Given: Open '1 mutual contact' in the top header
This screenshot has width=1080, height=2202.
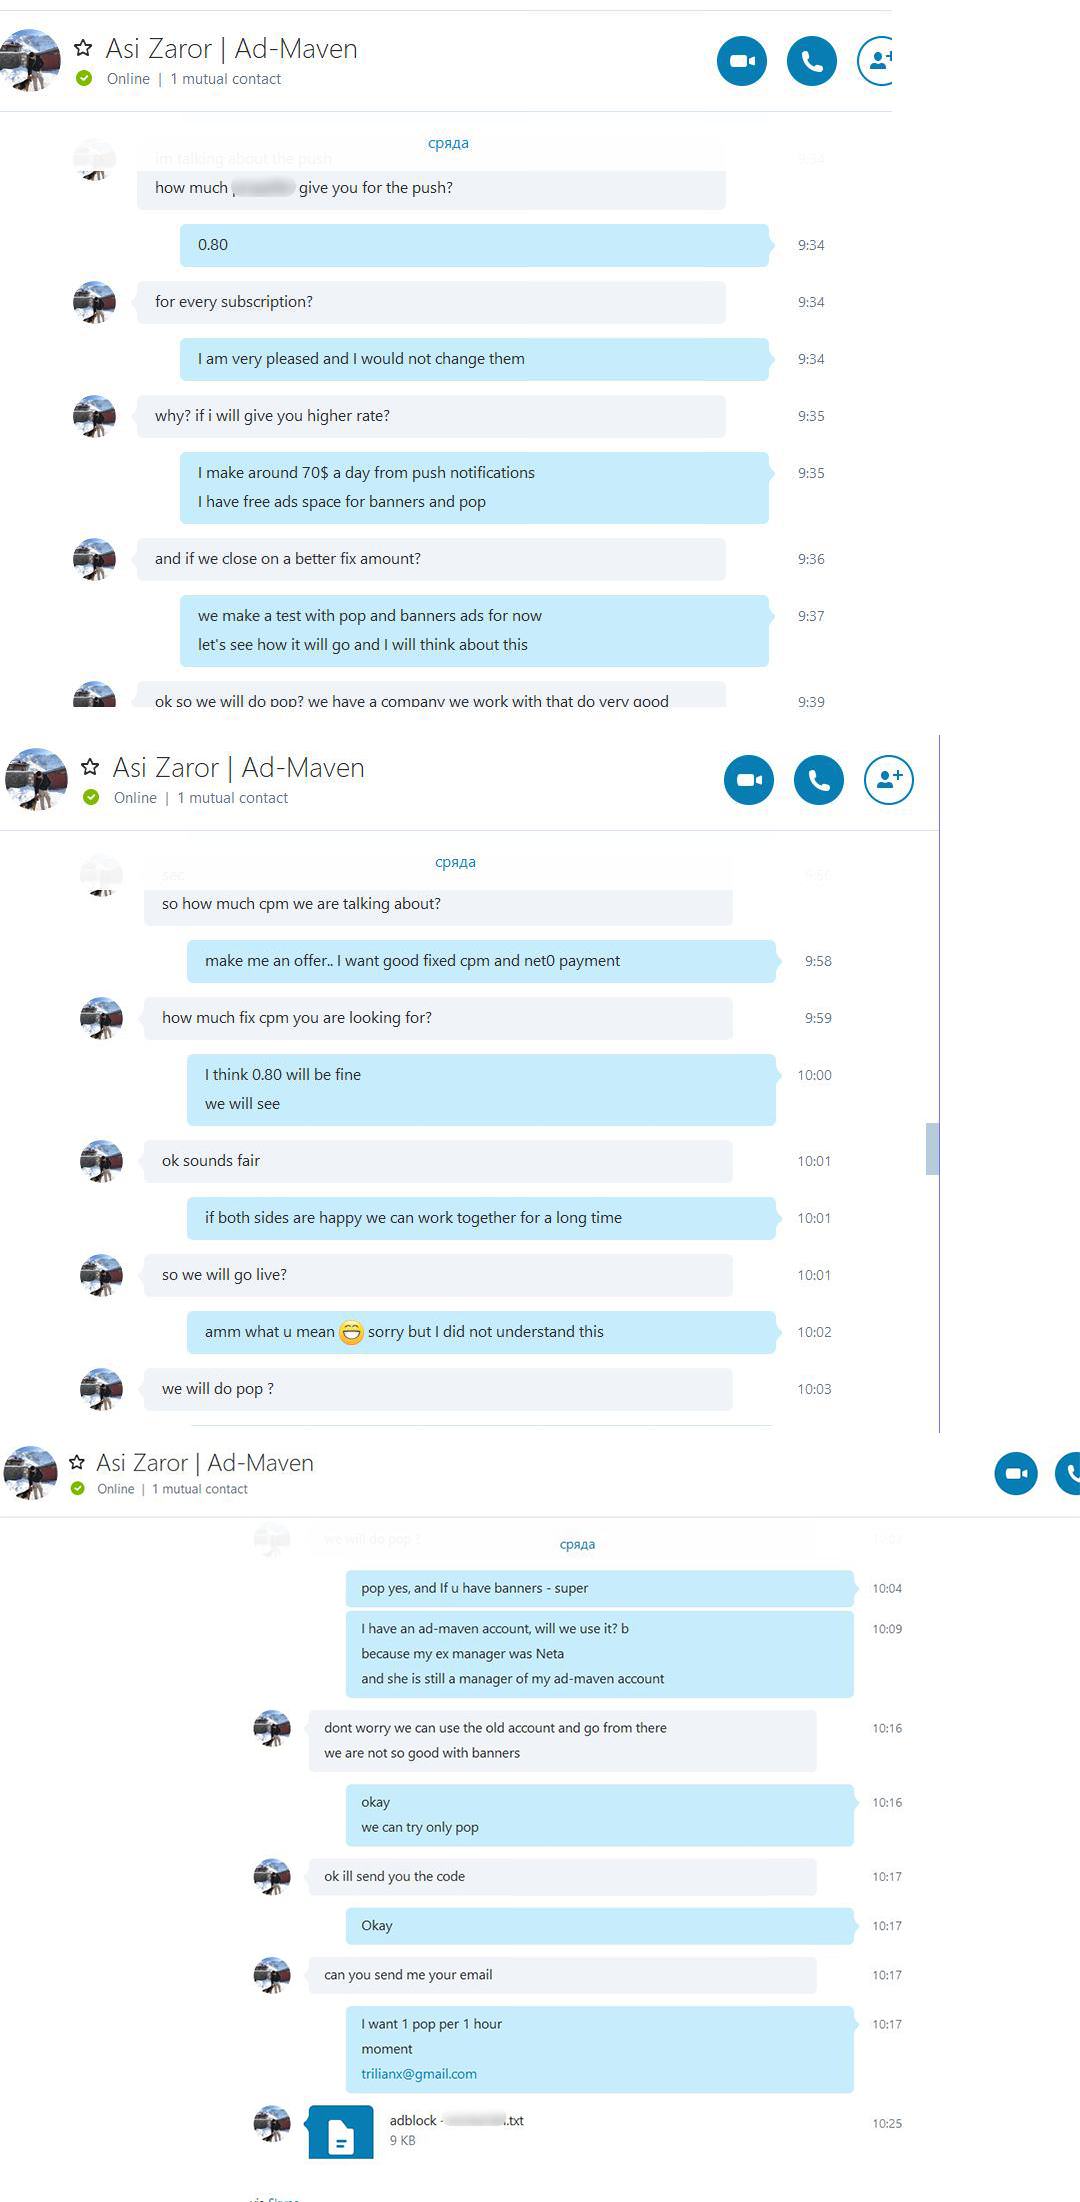Looking at the screenshot, I should pos(225,79).
